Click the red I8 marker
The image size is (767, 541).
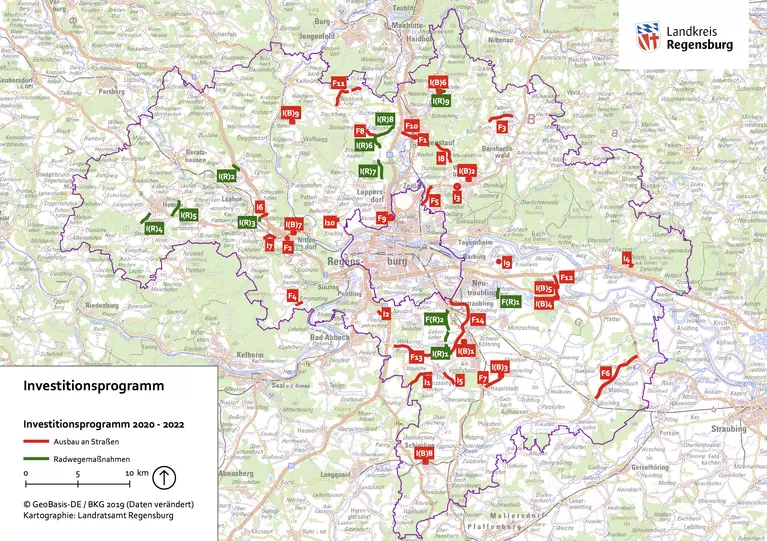click(441, 158)
